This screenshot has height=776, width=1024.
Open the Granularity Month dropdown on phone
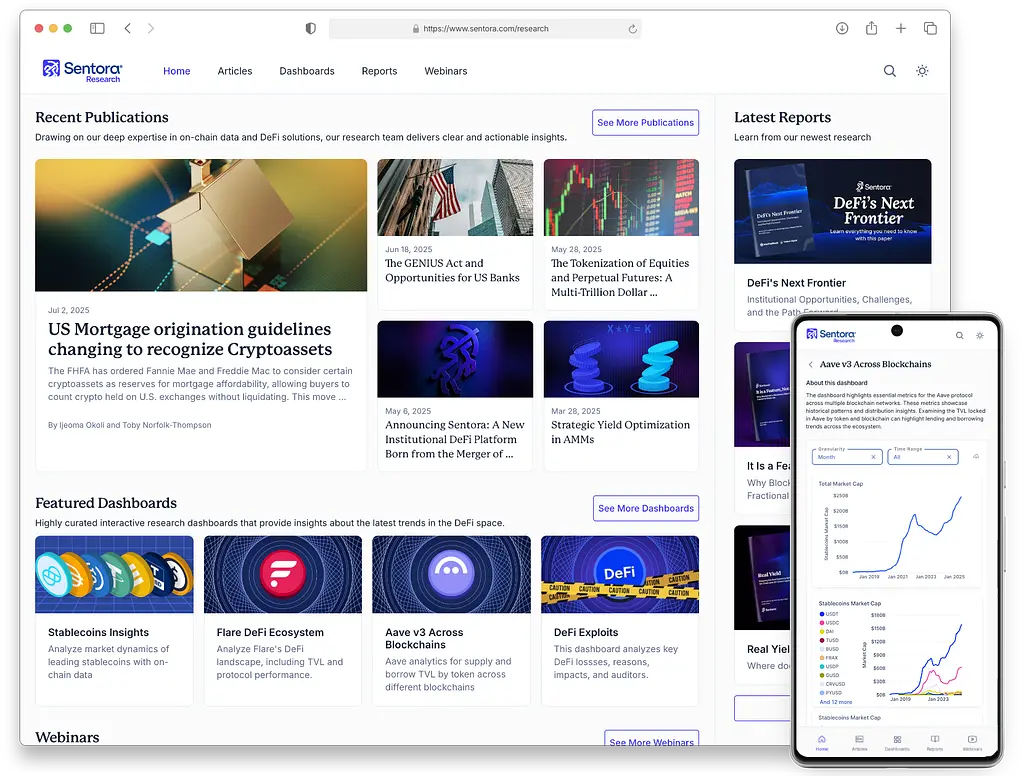click(x=847, y=457)
